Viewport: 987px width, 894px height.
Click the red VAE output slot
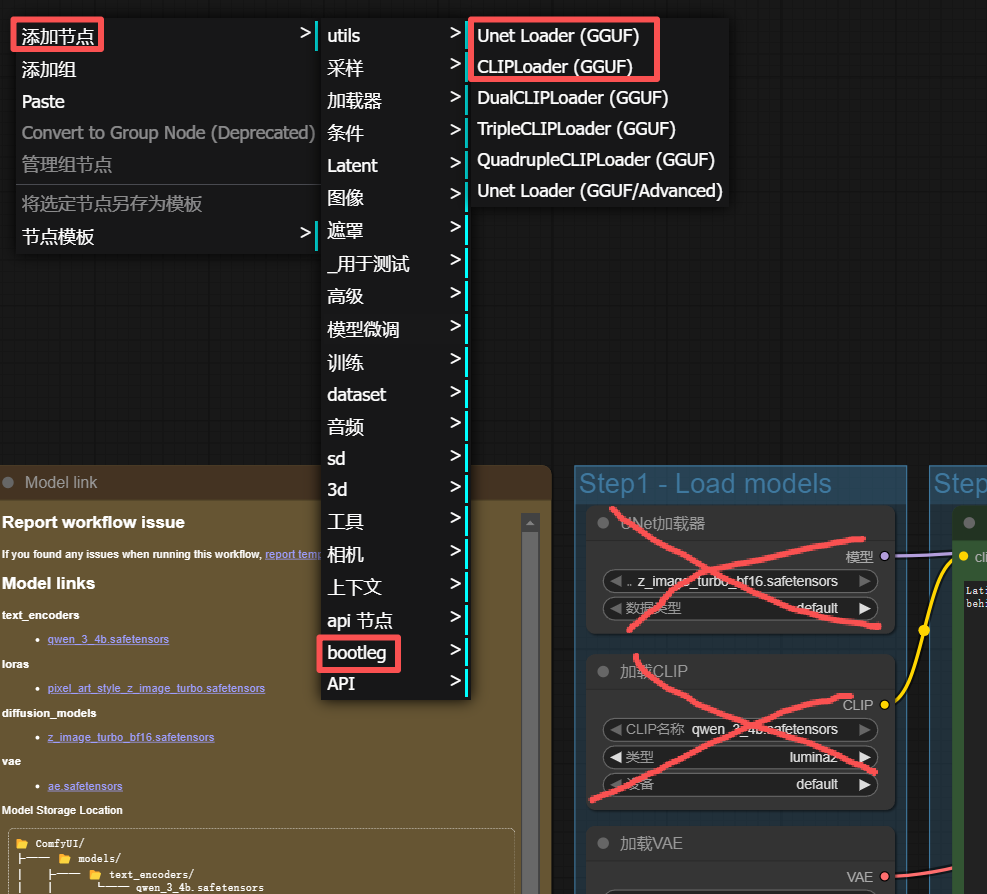tap(884, 876)
